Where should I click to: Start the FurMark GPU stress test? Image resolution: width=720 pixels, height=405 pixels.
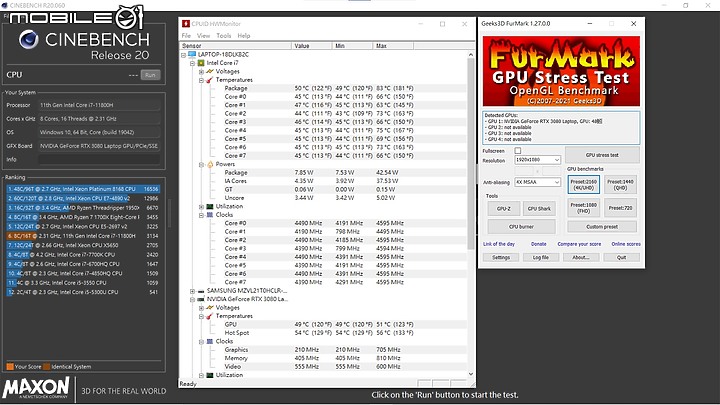click(x=602, y=155)
